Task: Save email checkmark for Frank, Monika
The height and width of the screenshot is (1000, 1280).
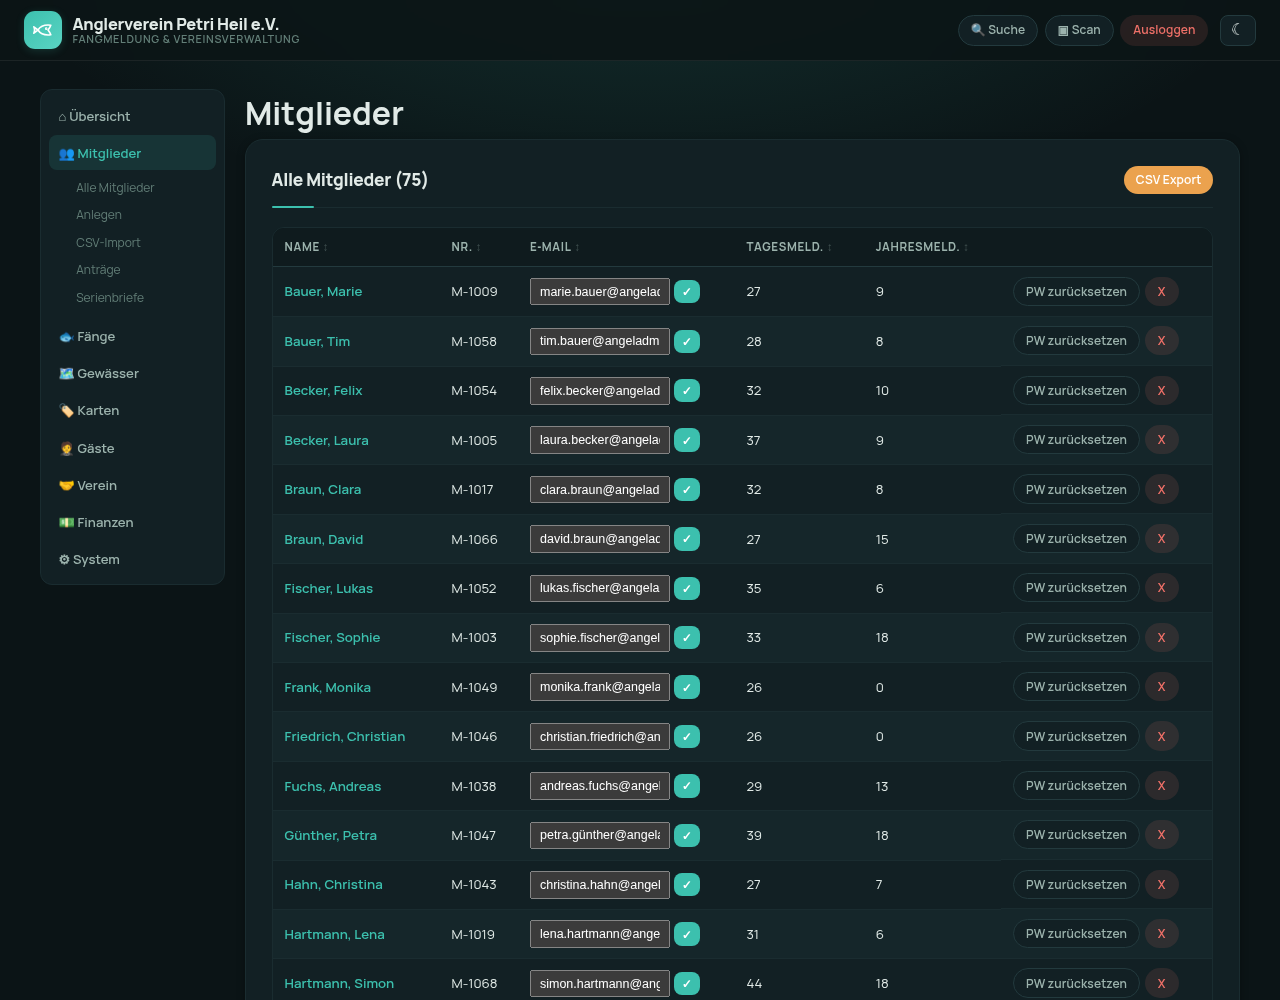Action: (687, 687)
